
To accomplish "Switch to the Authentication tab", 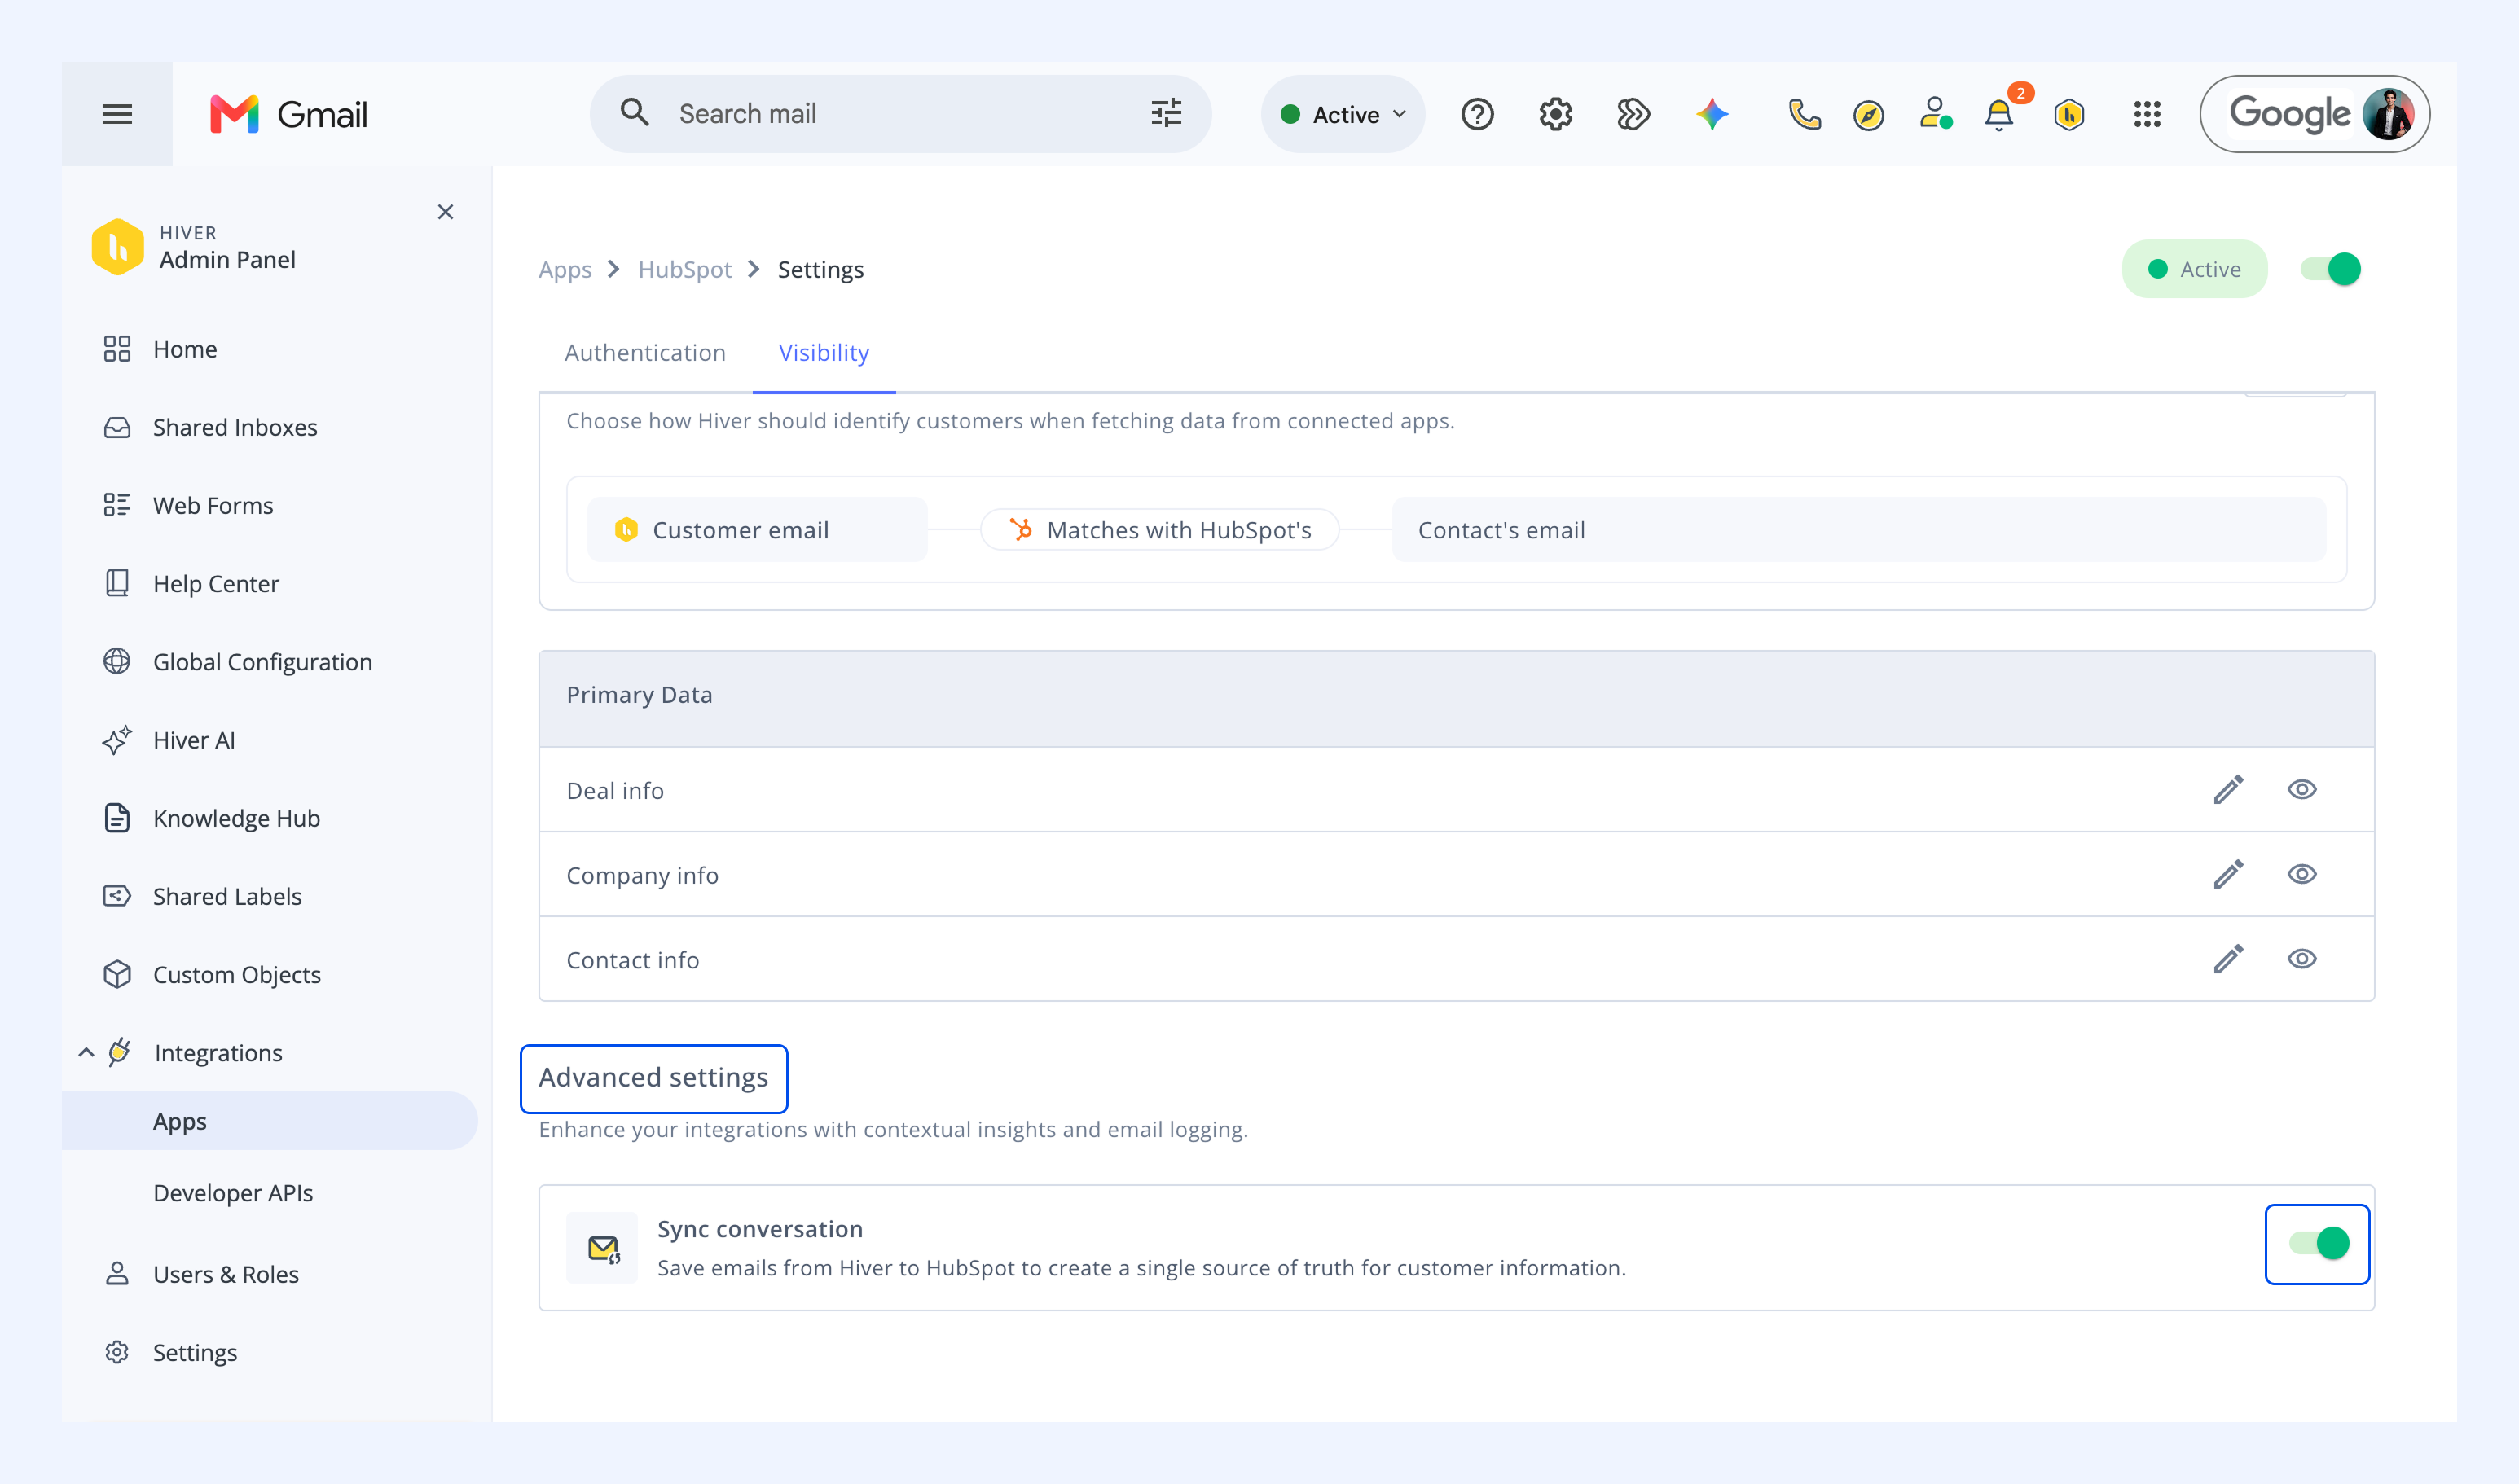I will 645,353.
